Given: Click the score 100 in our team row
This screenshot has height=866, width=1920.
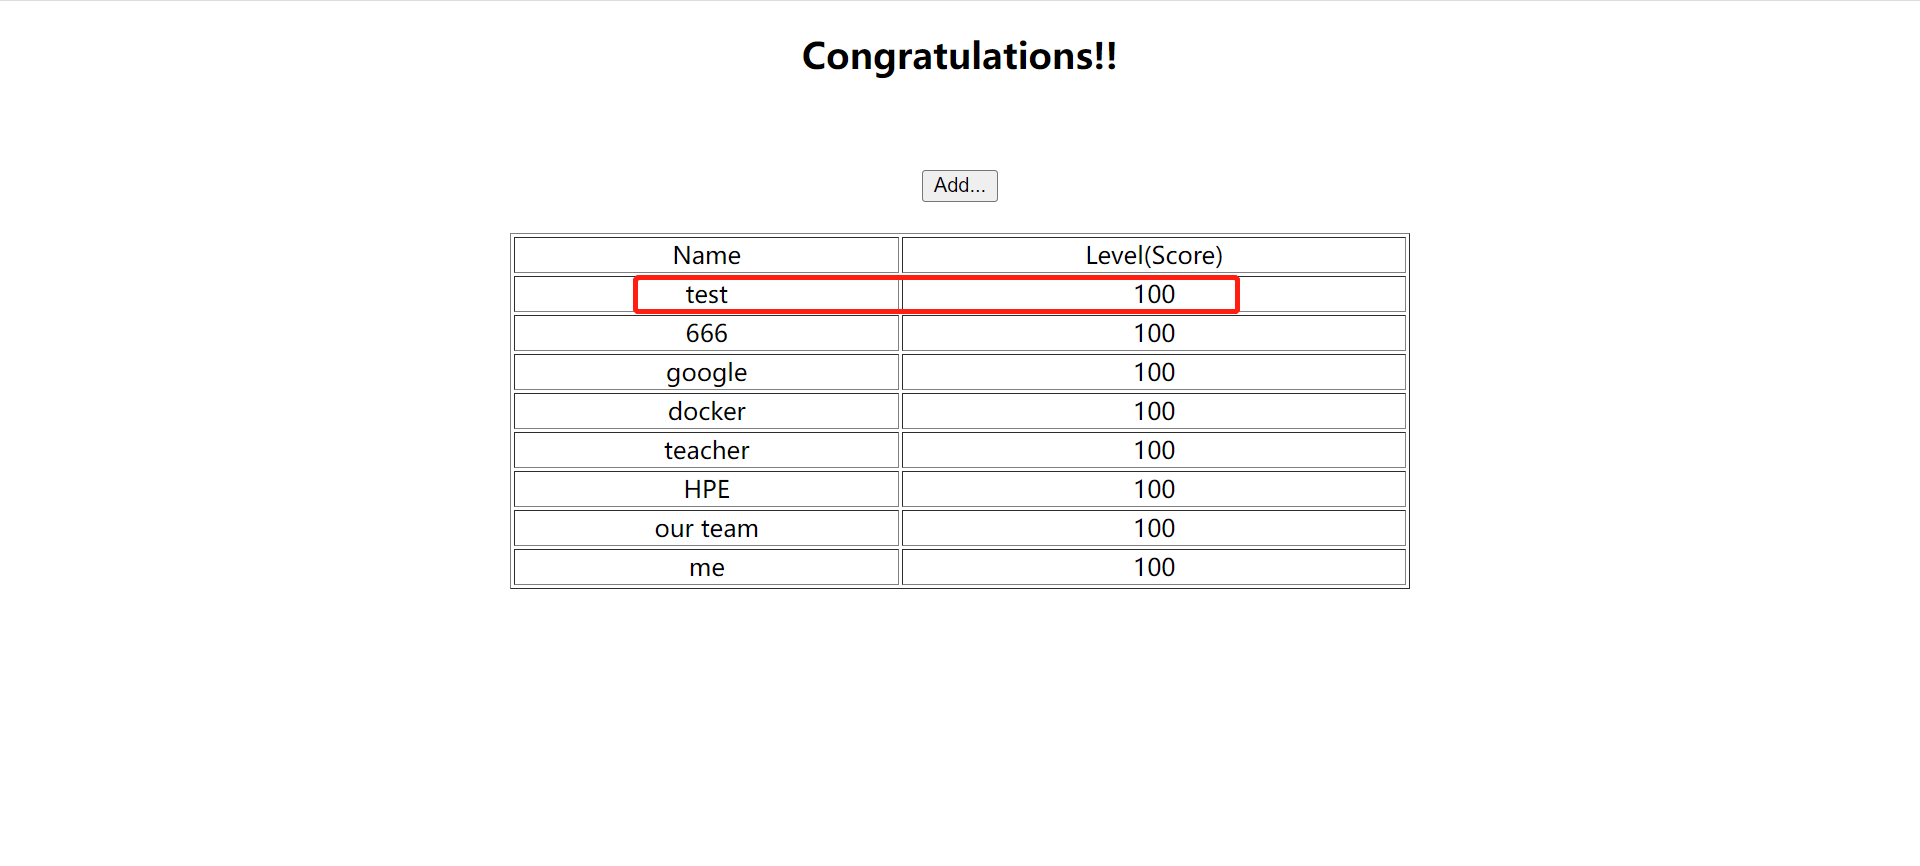Looking at the screenshot, I should tap(1153, 528).
